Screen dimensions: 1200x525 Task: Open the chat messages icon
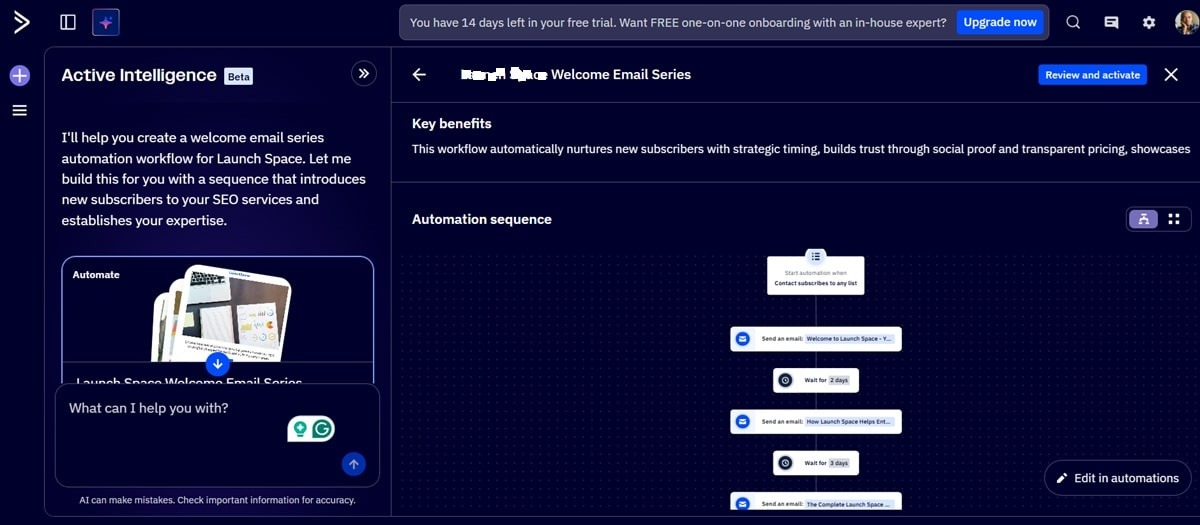coord(1111,22)
